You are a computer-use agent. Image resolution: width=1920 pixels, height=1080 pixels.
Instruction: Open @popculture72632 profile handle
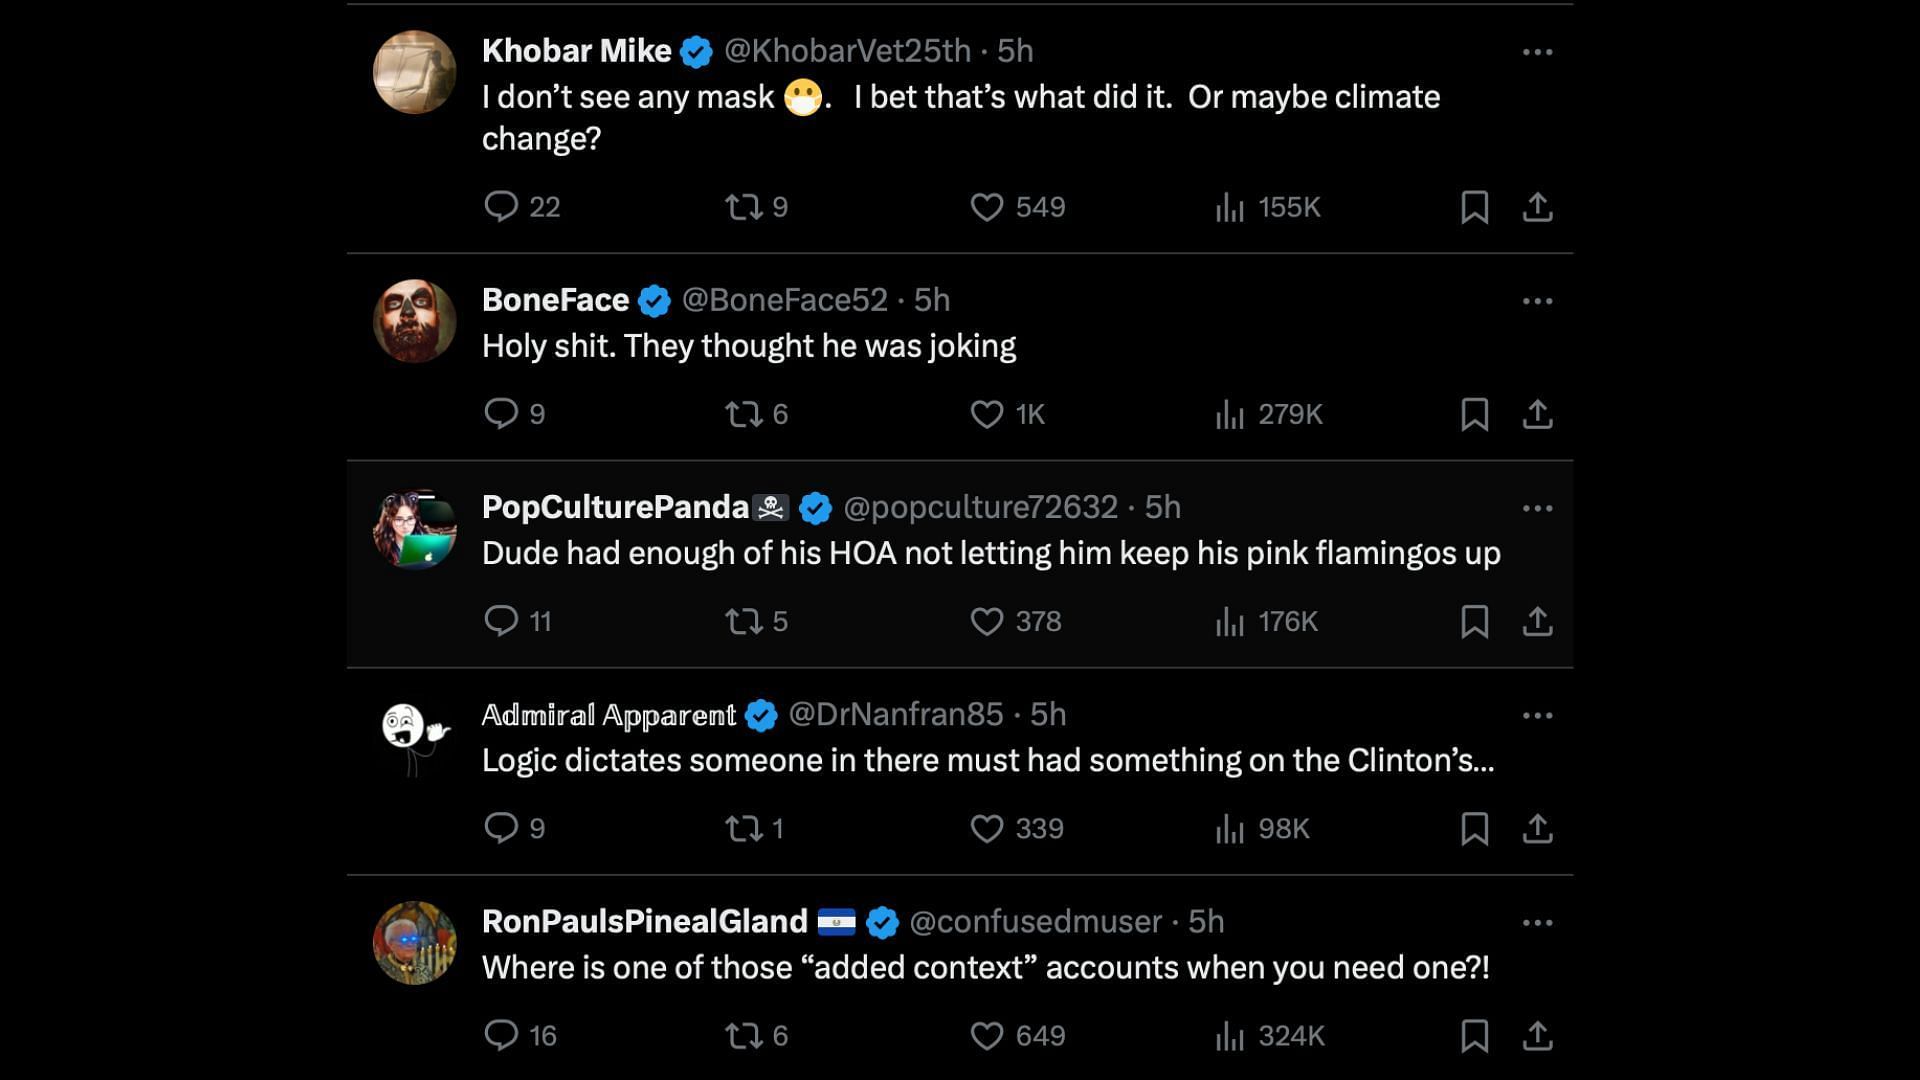[979, 507]
